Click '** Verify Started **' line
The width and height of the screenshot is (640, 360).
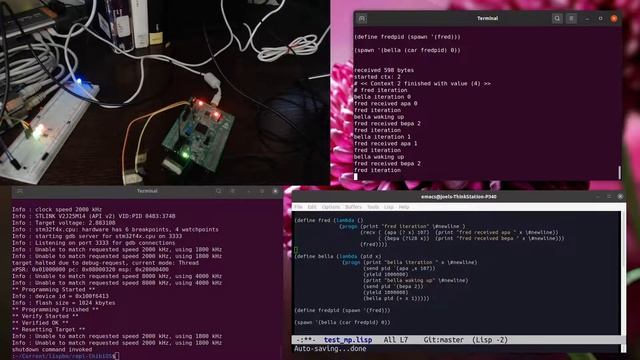click(x=45, y=316)
